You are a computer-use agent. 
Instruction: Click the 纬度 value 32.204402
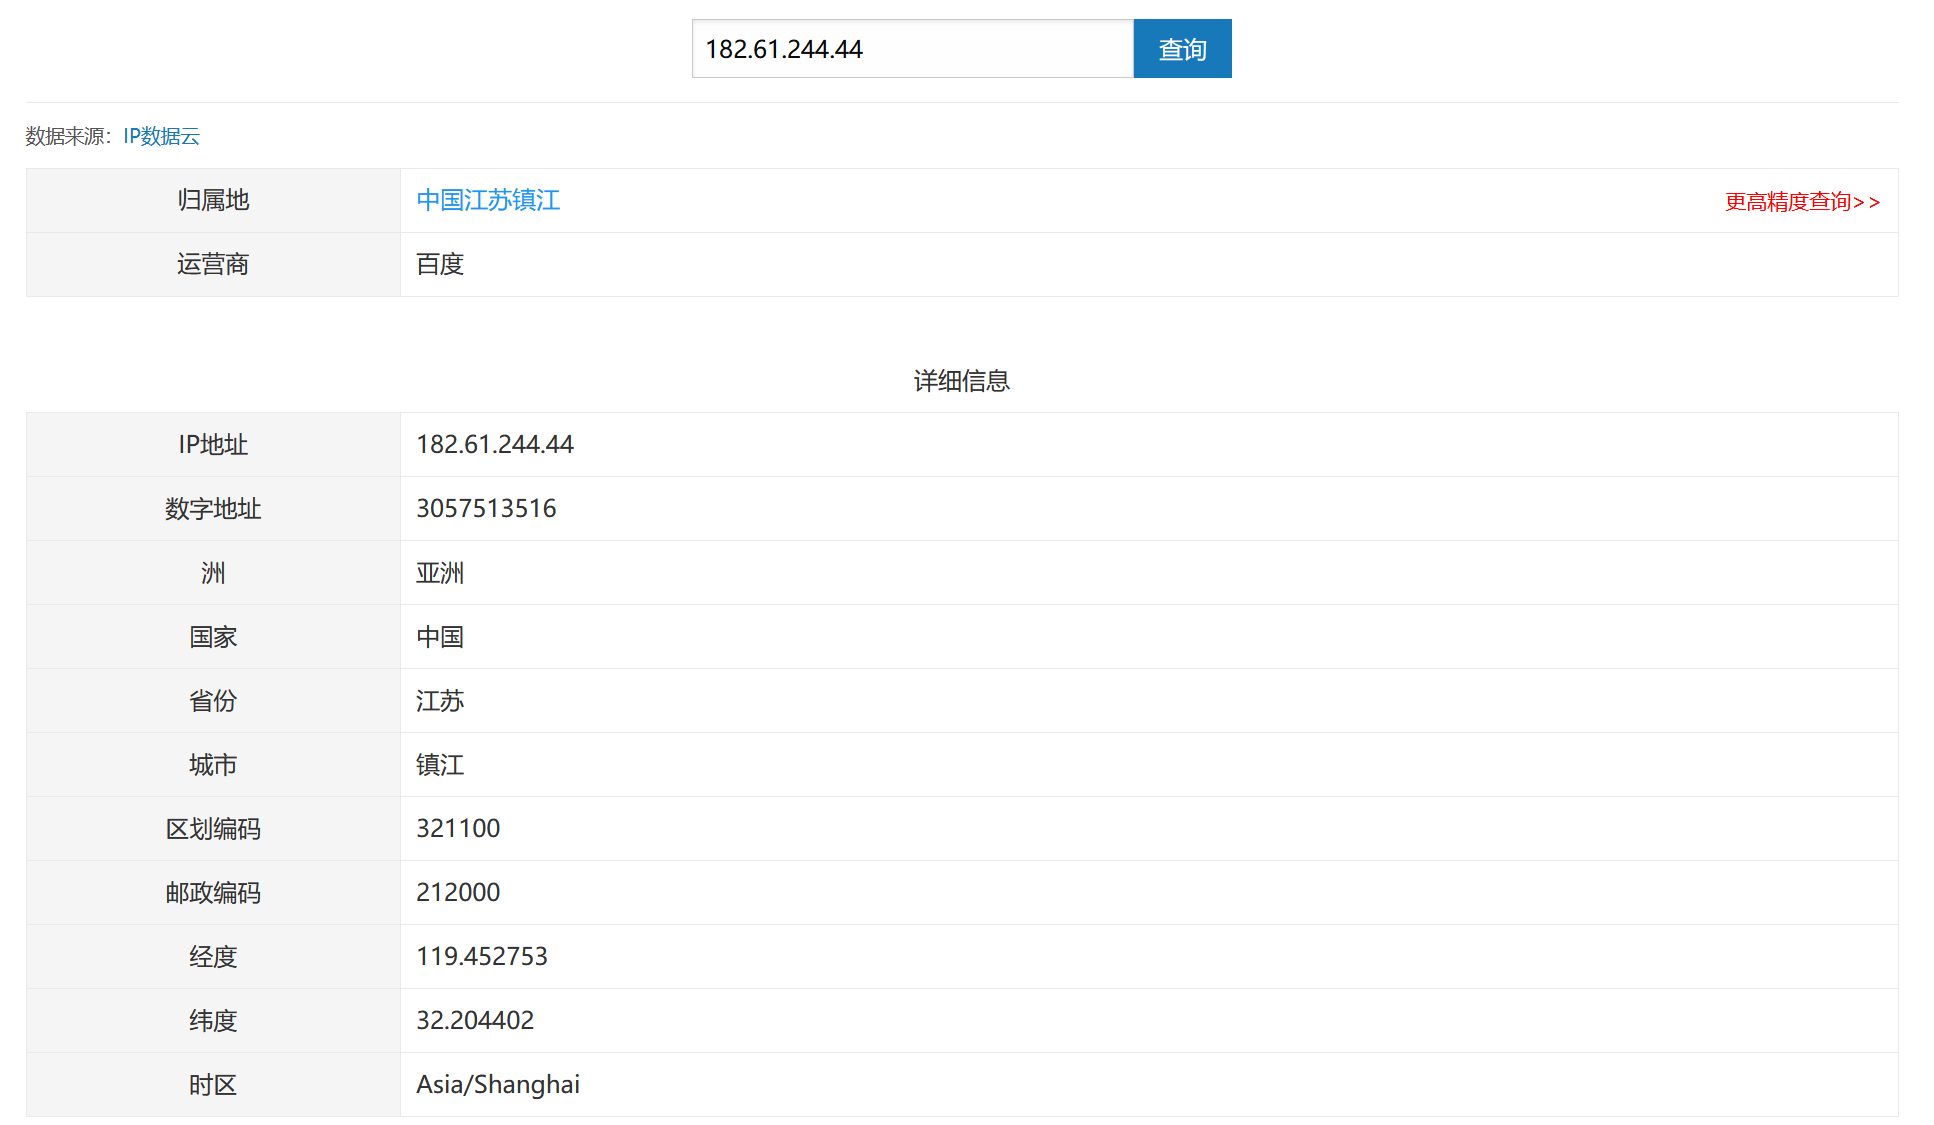click(x=475, y=1020)
